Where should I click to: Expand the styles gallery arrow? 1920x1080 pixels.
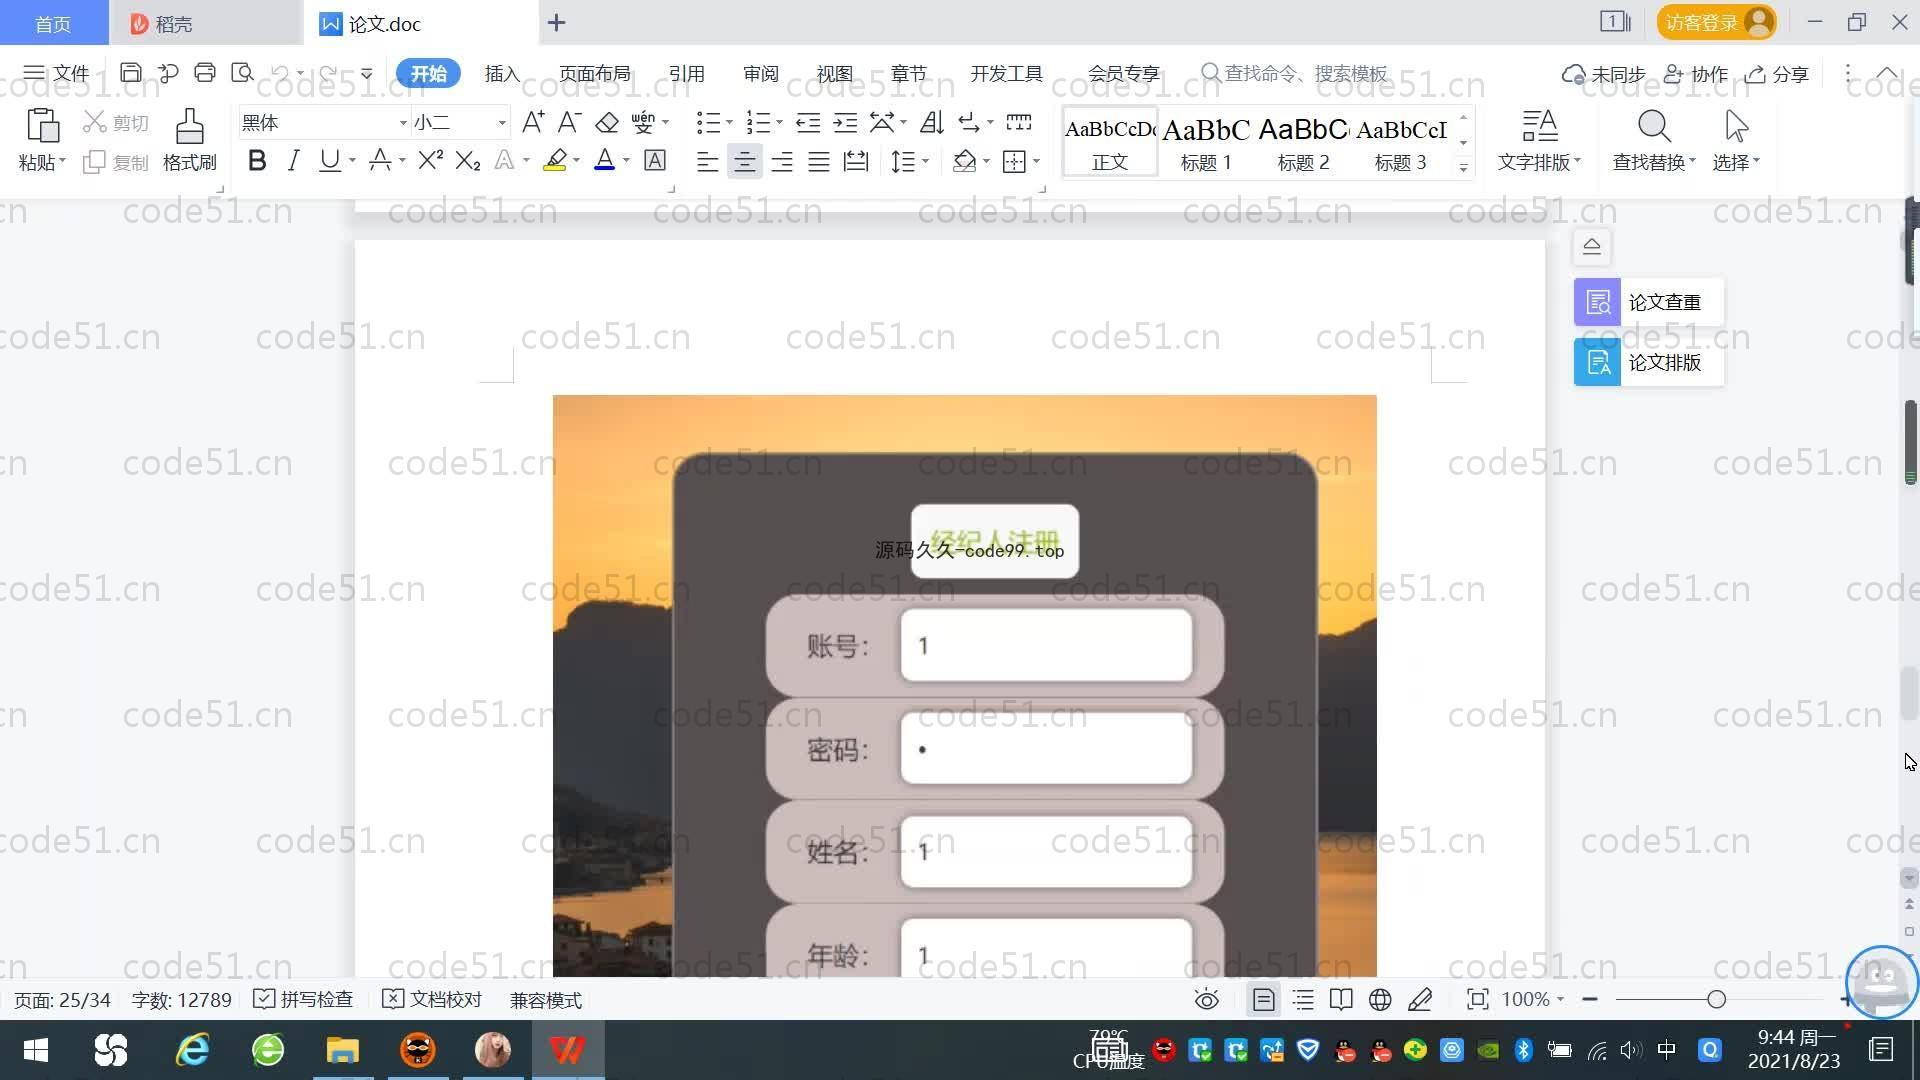[1463, 167]
